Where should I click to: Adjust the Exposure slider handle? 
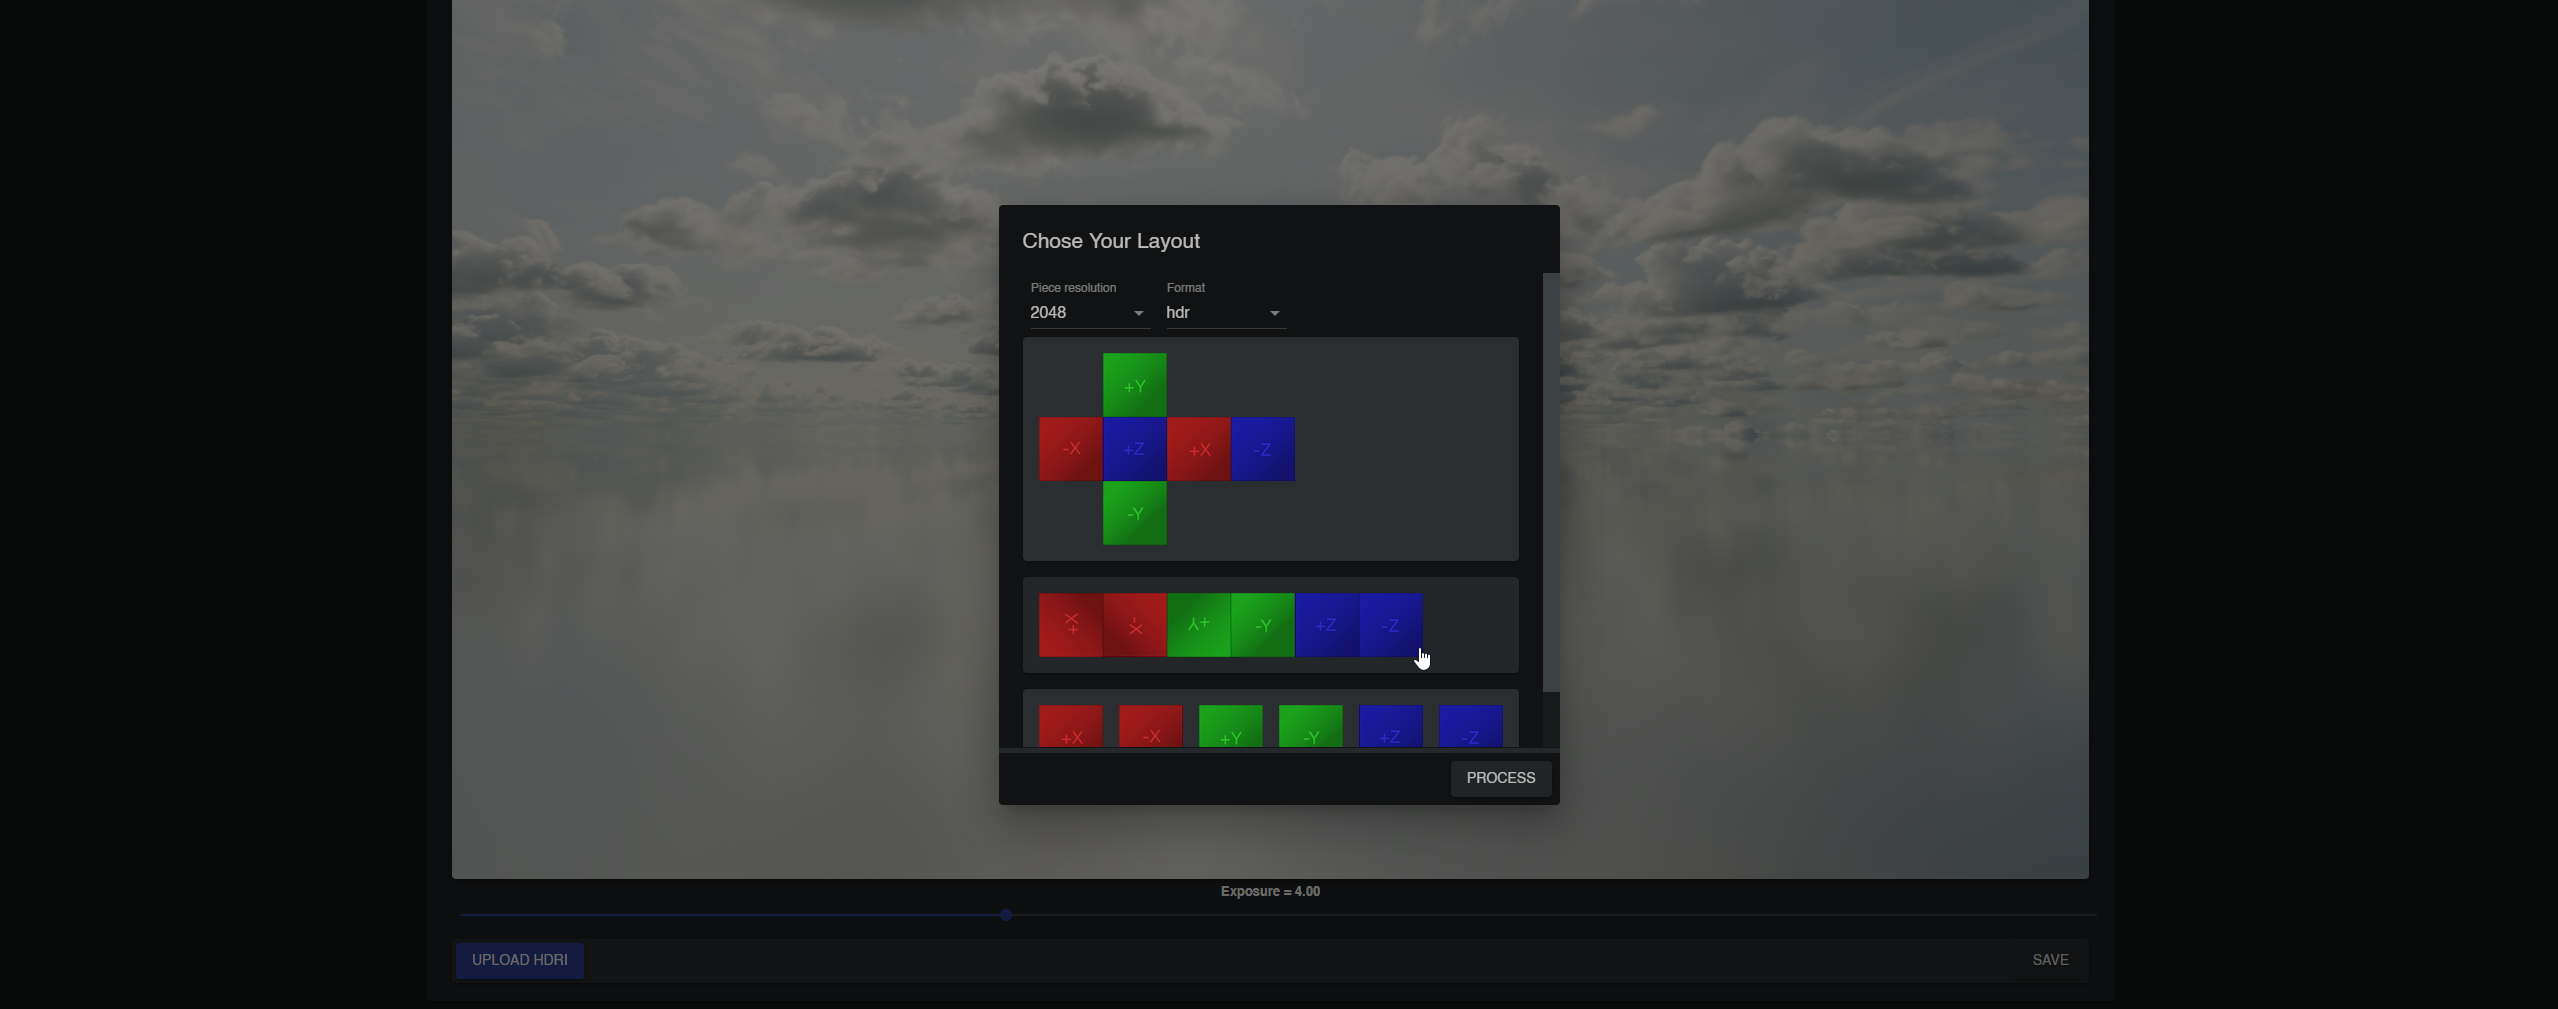[x=1006, y=915]
